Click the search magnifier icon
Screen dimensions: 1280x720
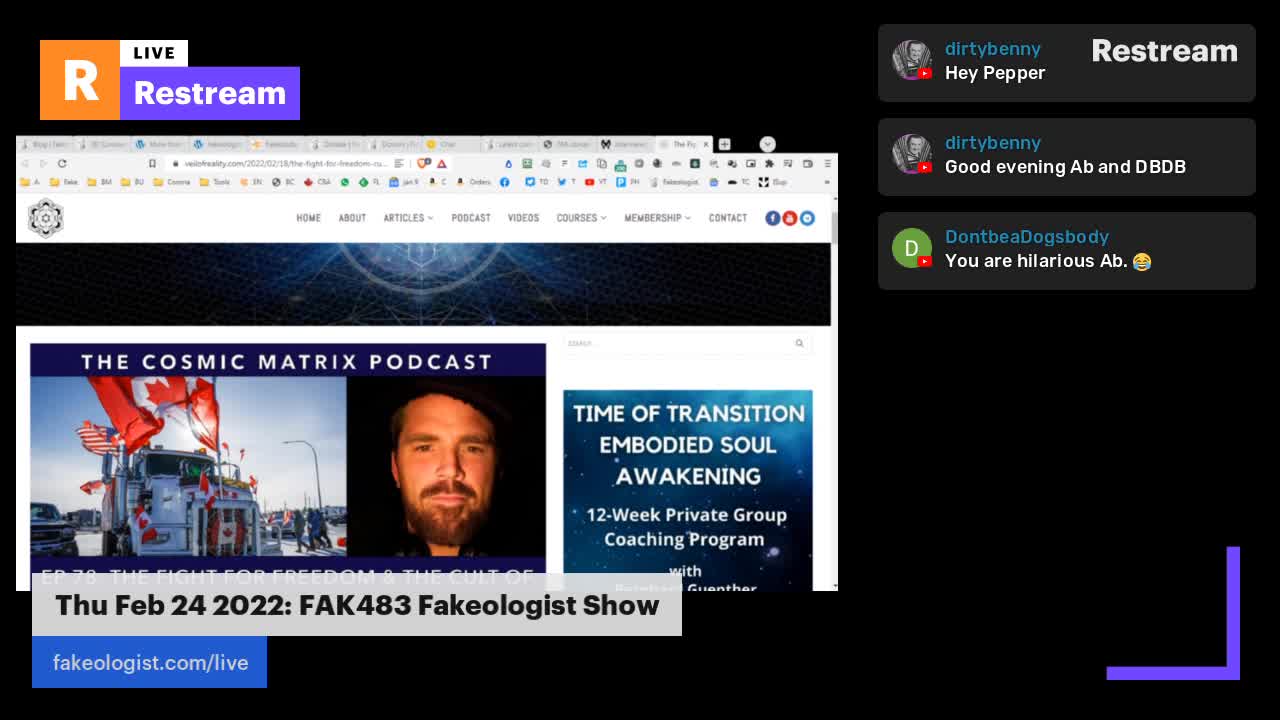coord(799,343)
